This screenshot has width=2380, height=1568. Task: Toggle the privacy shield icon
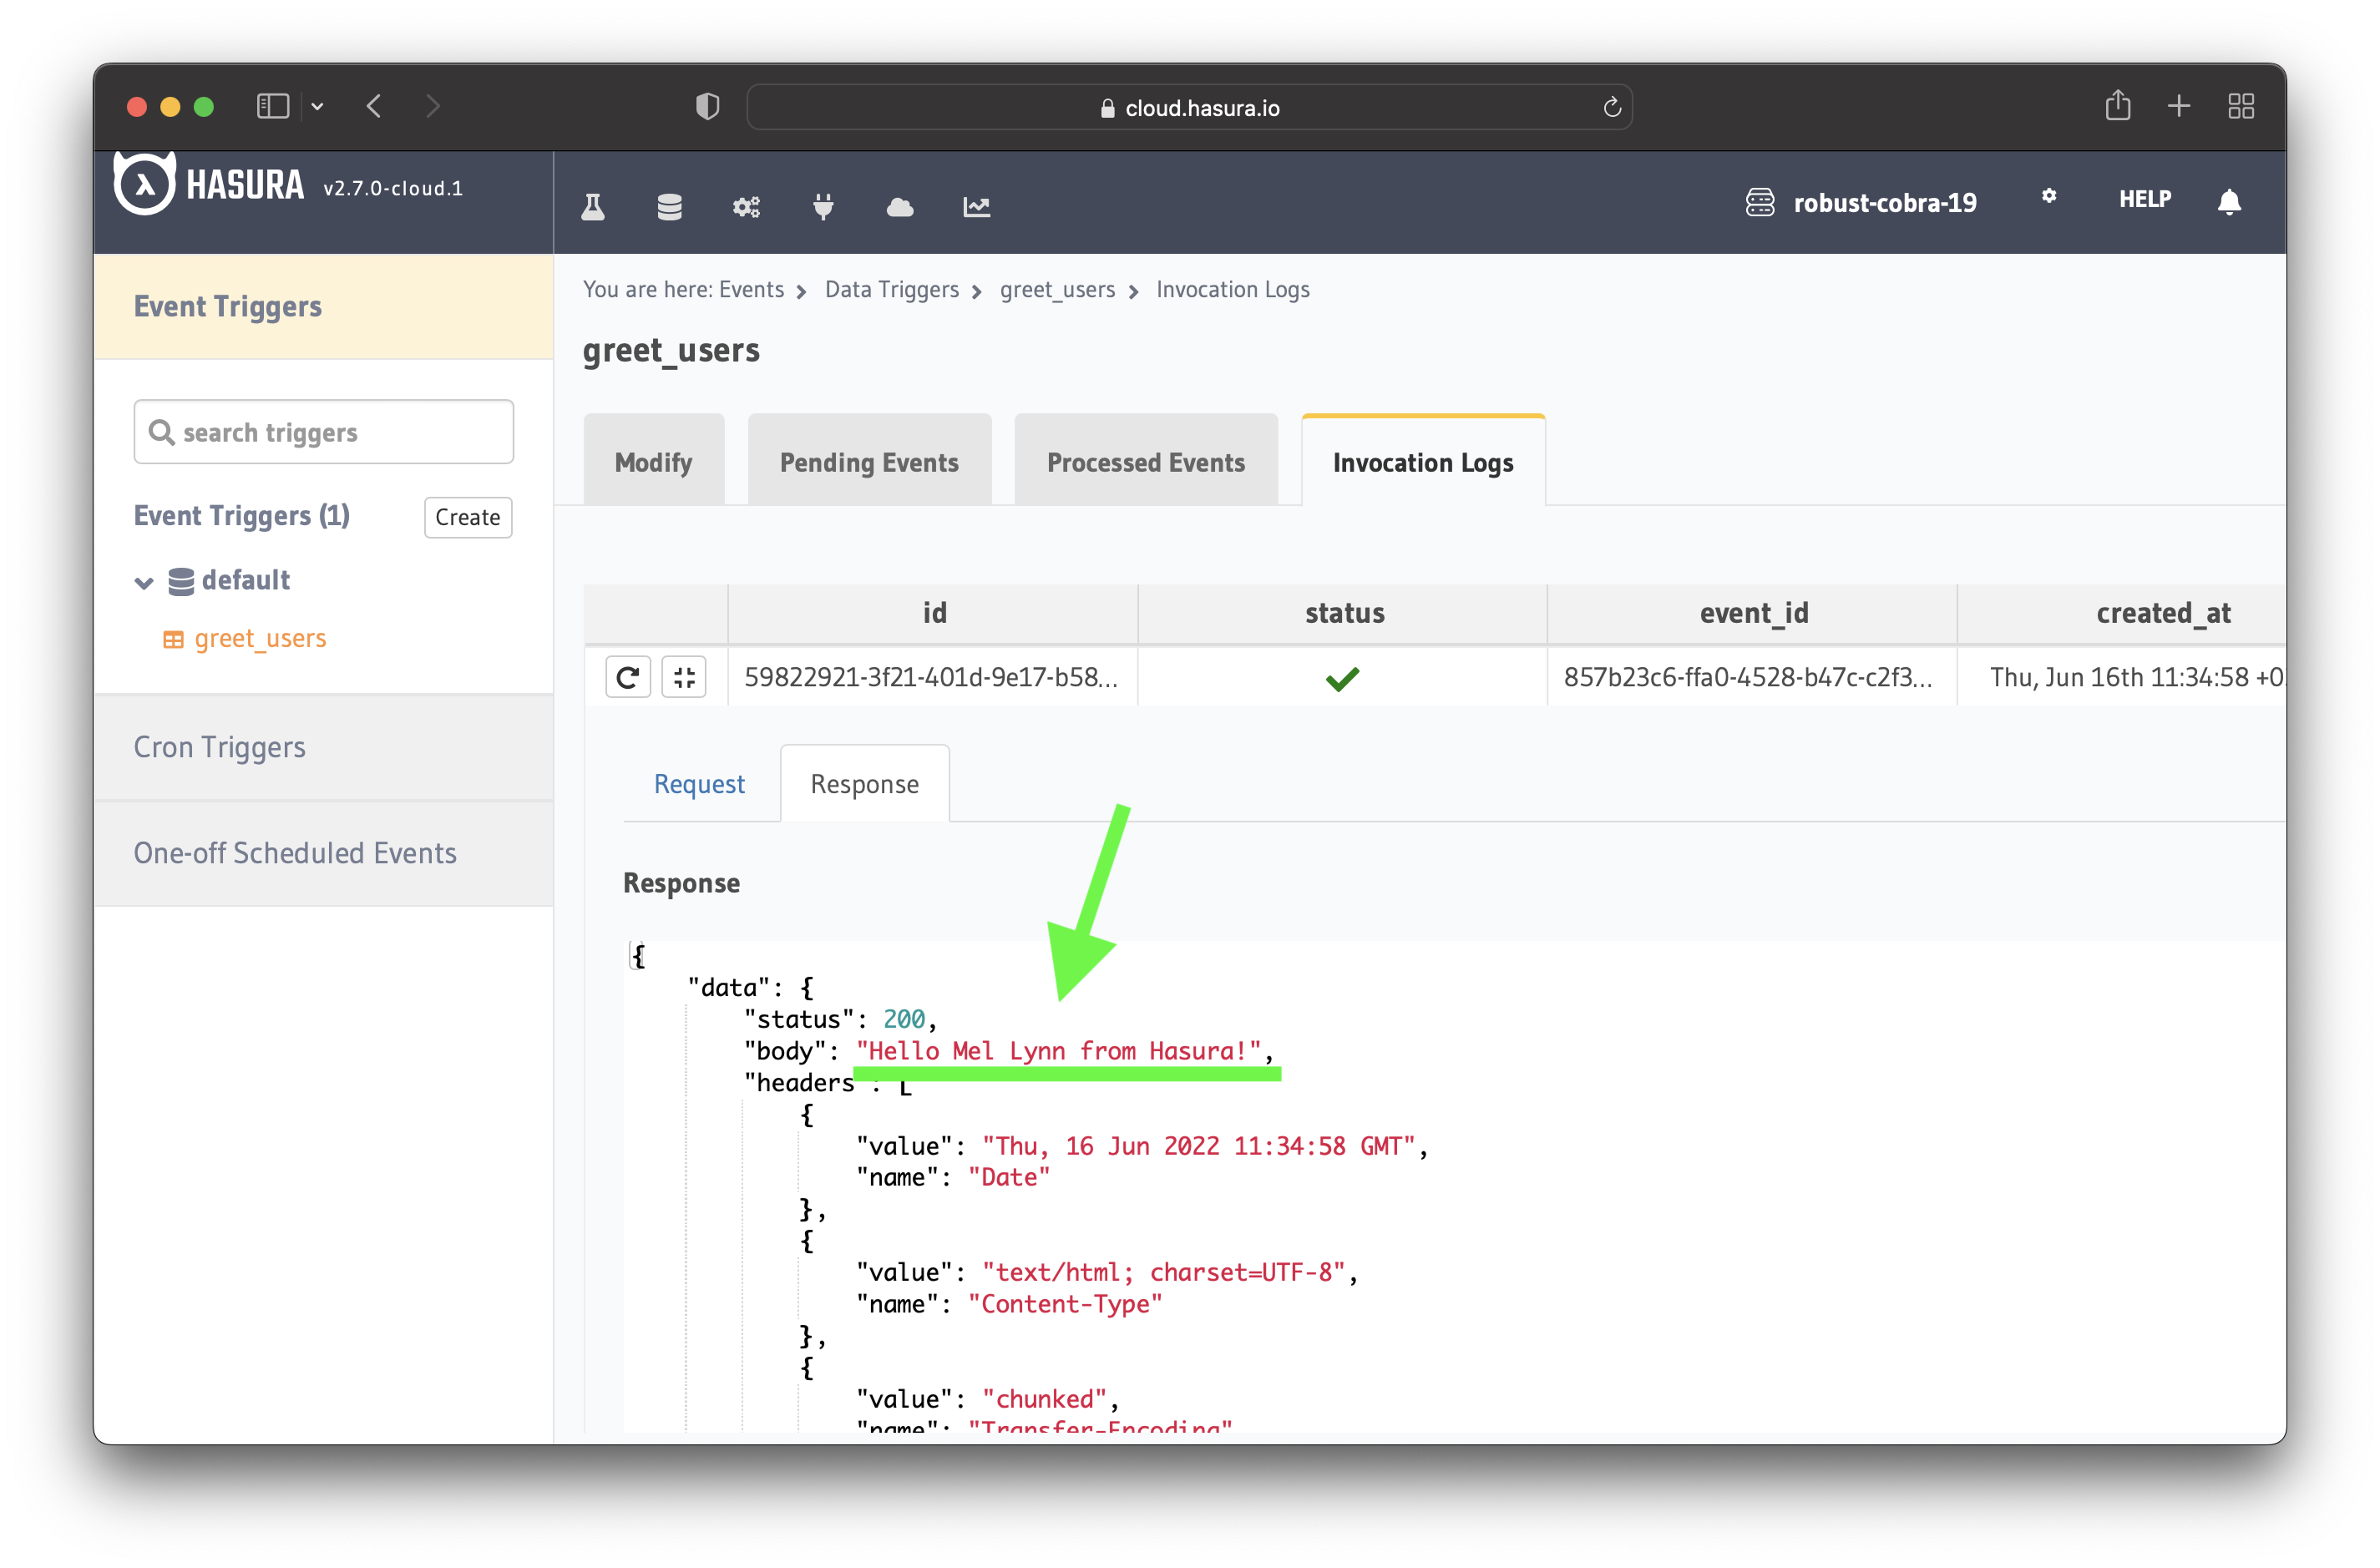(x=707, y=106)
